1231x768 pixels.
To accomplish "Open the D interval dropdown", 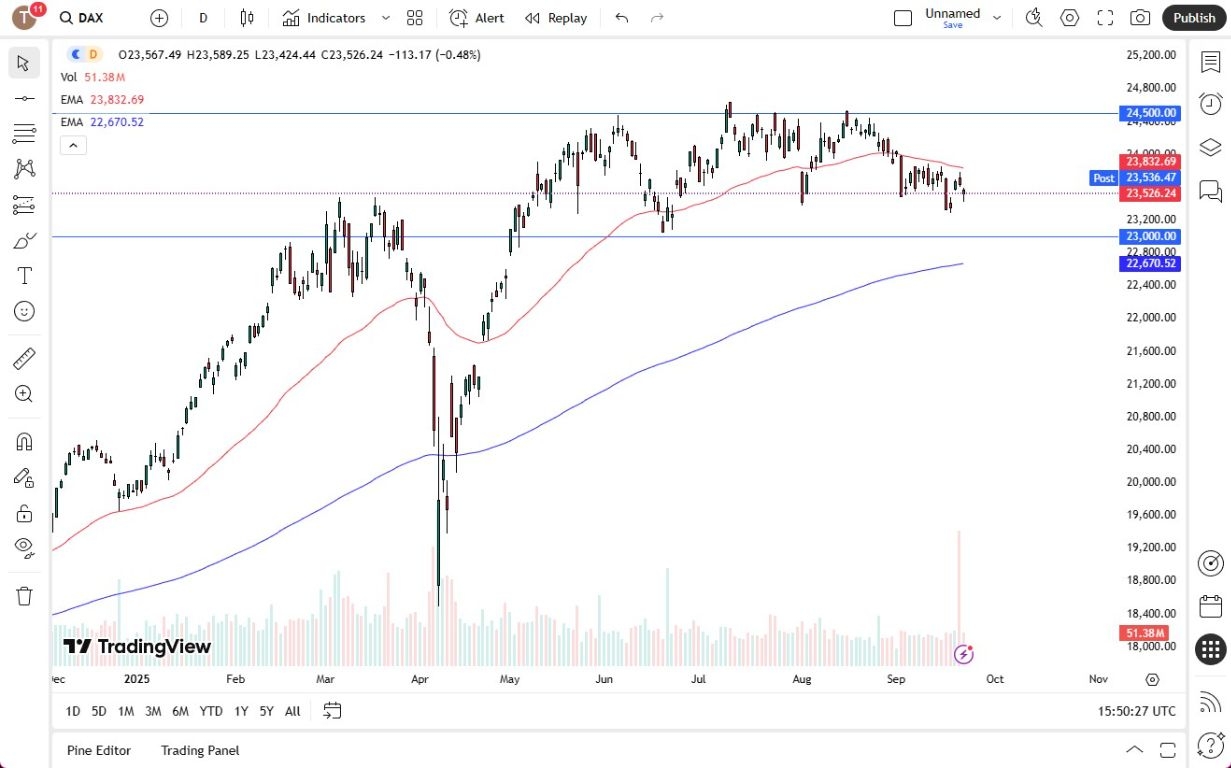I will pyautogui.click(x=203, y=17).
